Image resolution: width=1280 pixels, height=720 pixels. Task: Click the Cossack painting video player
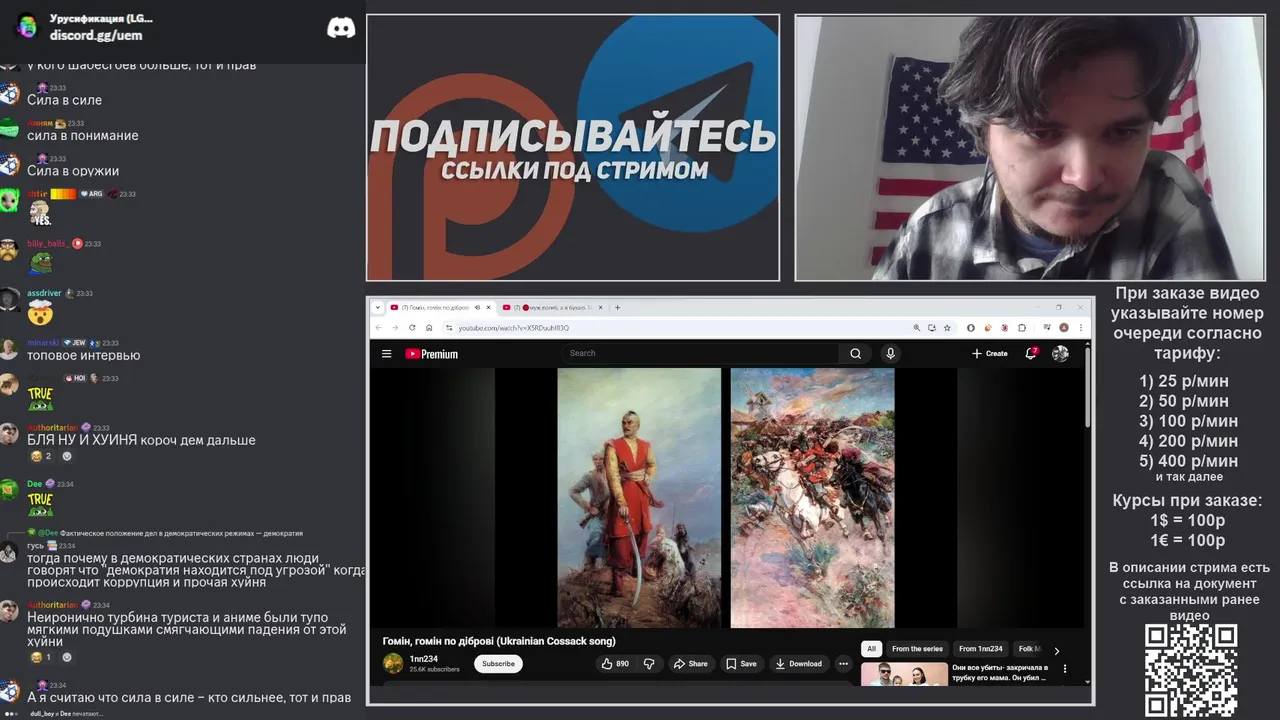726,498
